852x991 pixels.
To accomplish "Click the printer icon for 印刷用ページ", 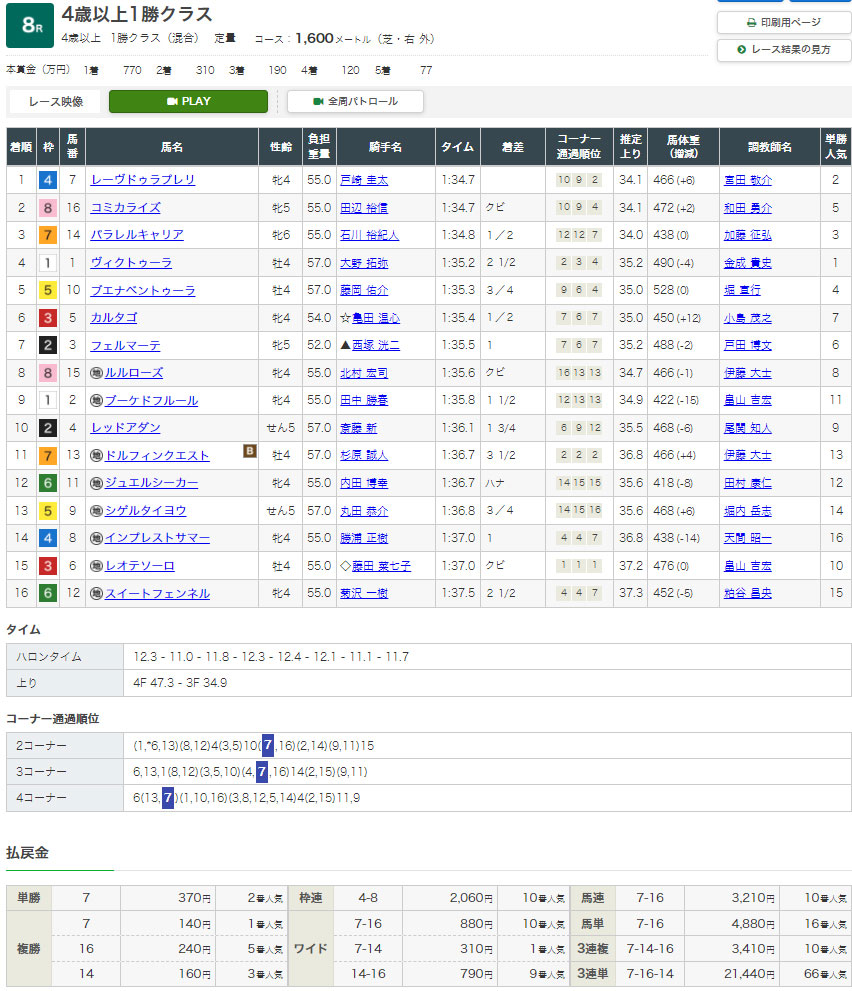I will click(x=752, y=22).
